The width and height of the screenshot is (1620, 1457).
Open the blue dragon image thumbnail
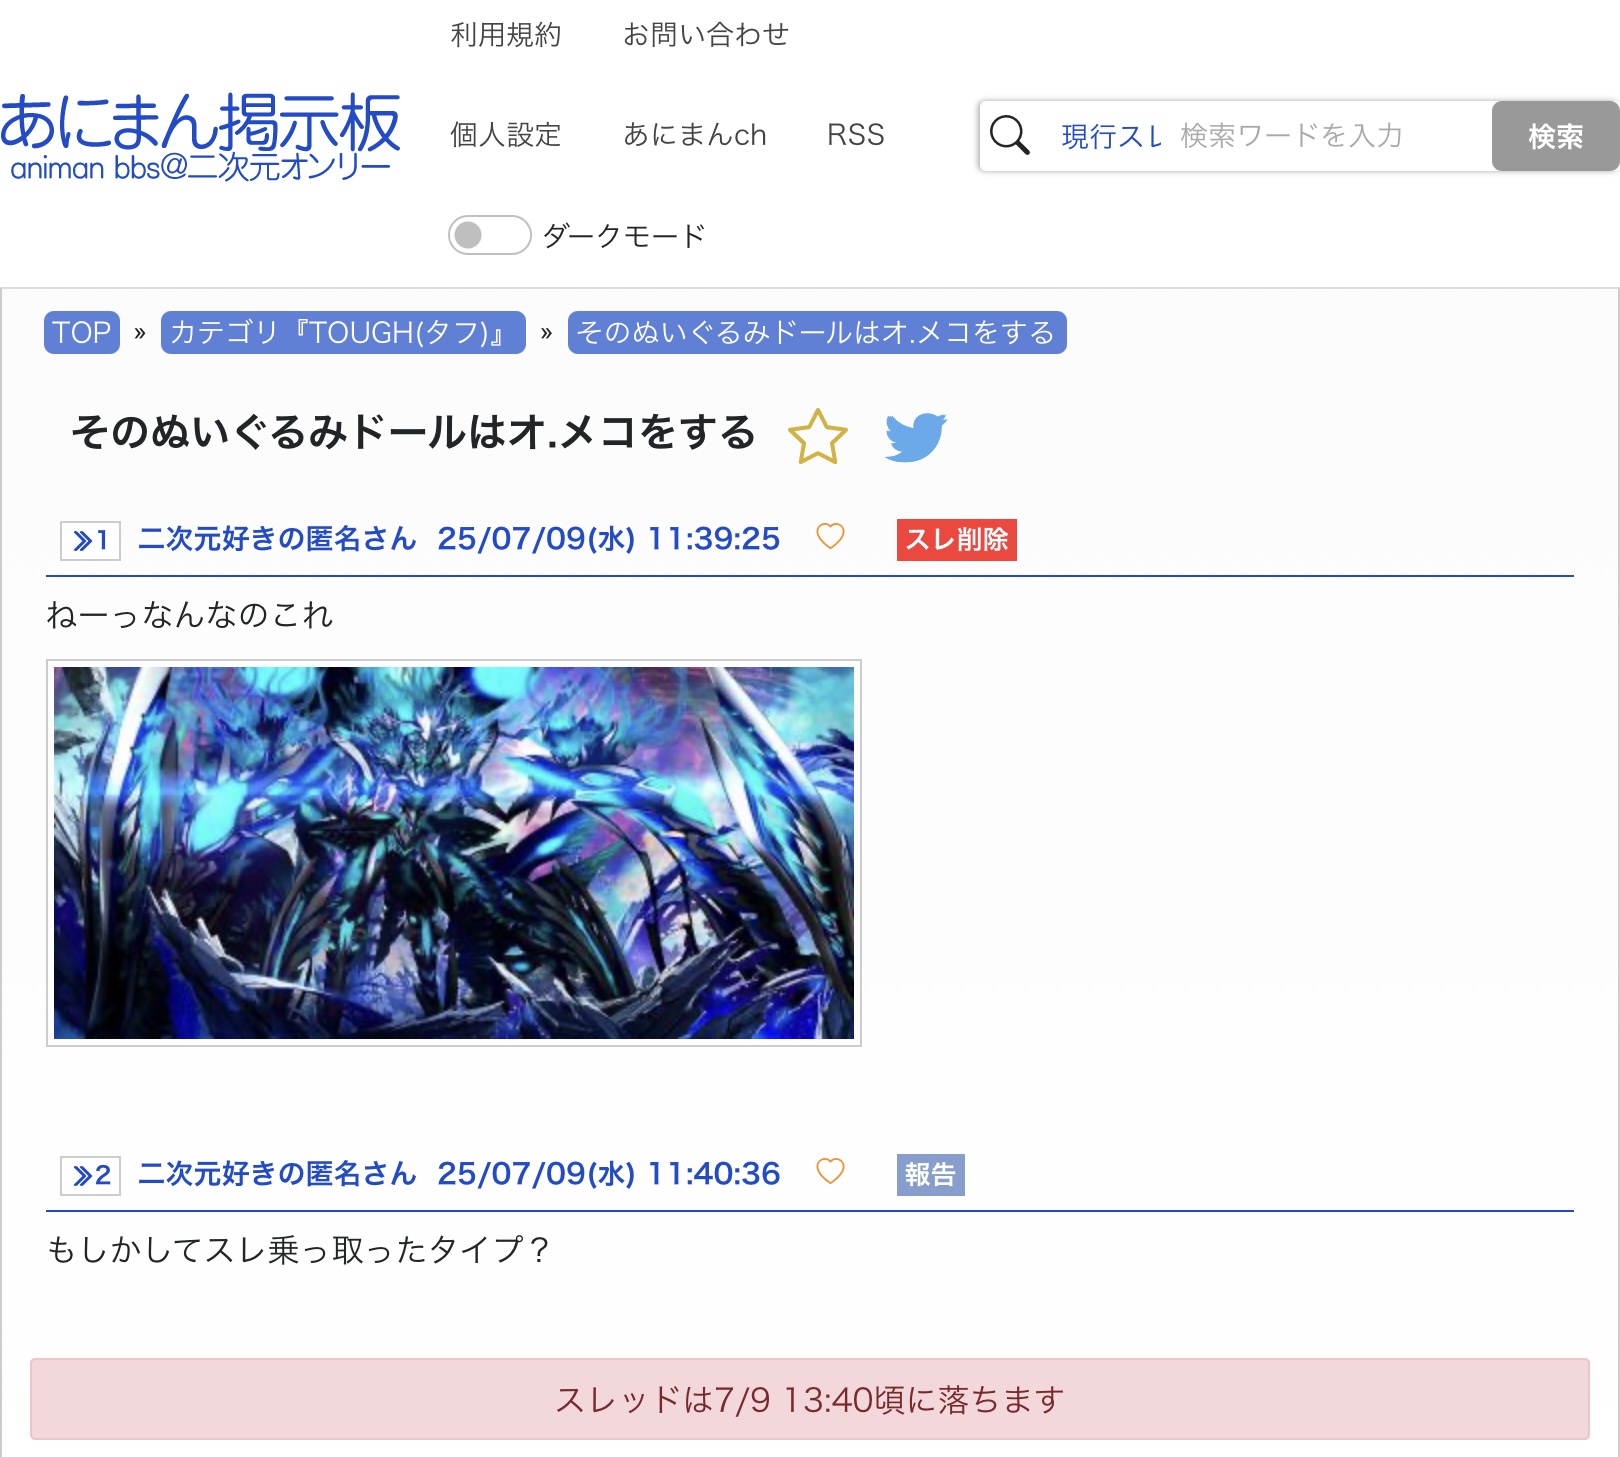[x=454, y=853]
